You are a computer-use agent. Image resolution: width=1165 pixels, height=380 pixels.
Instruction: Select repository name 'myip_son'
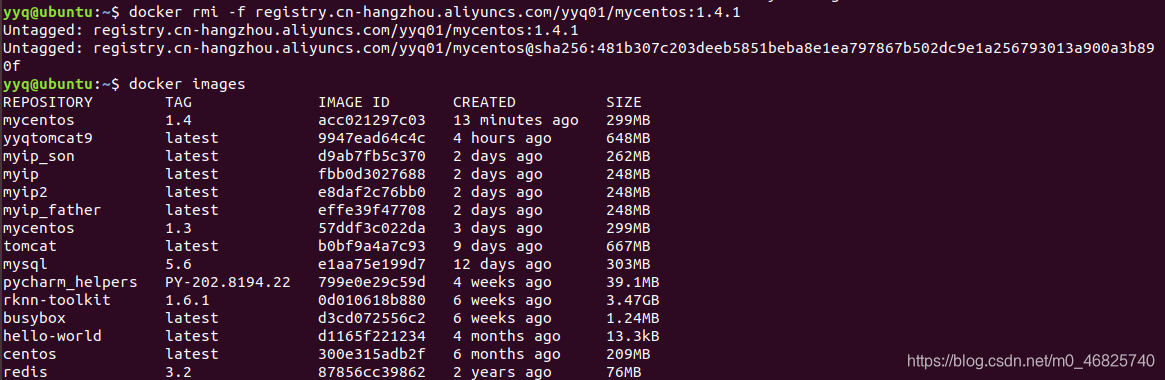tap(39, 156)
